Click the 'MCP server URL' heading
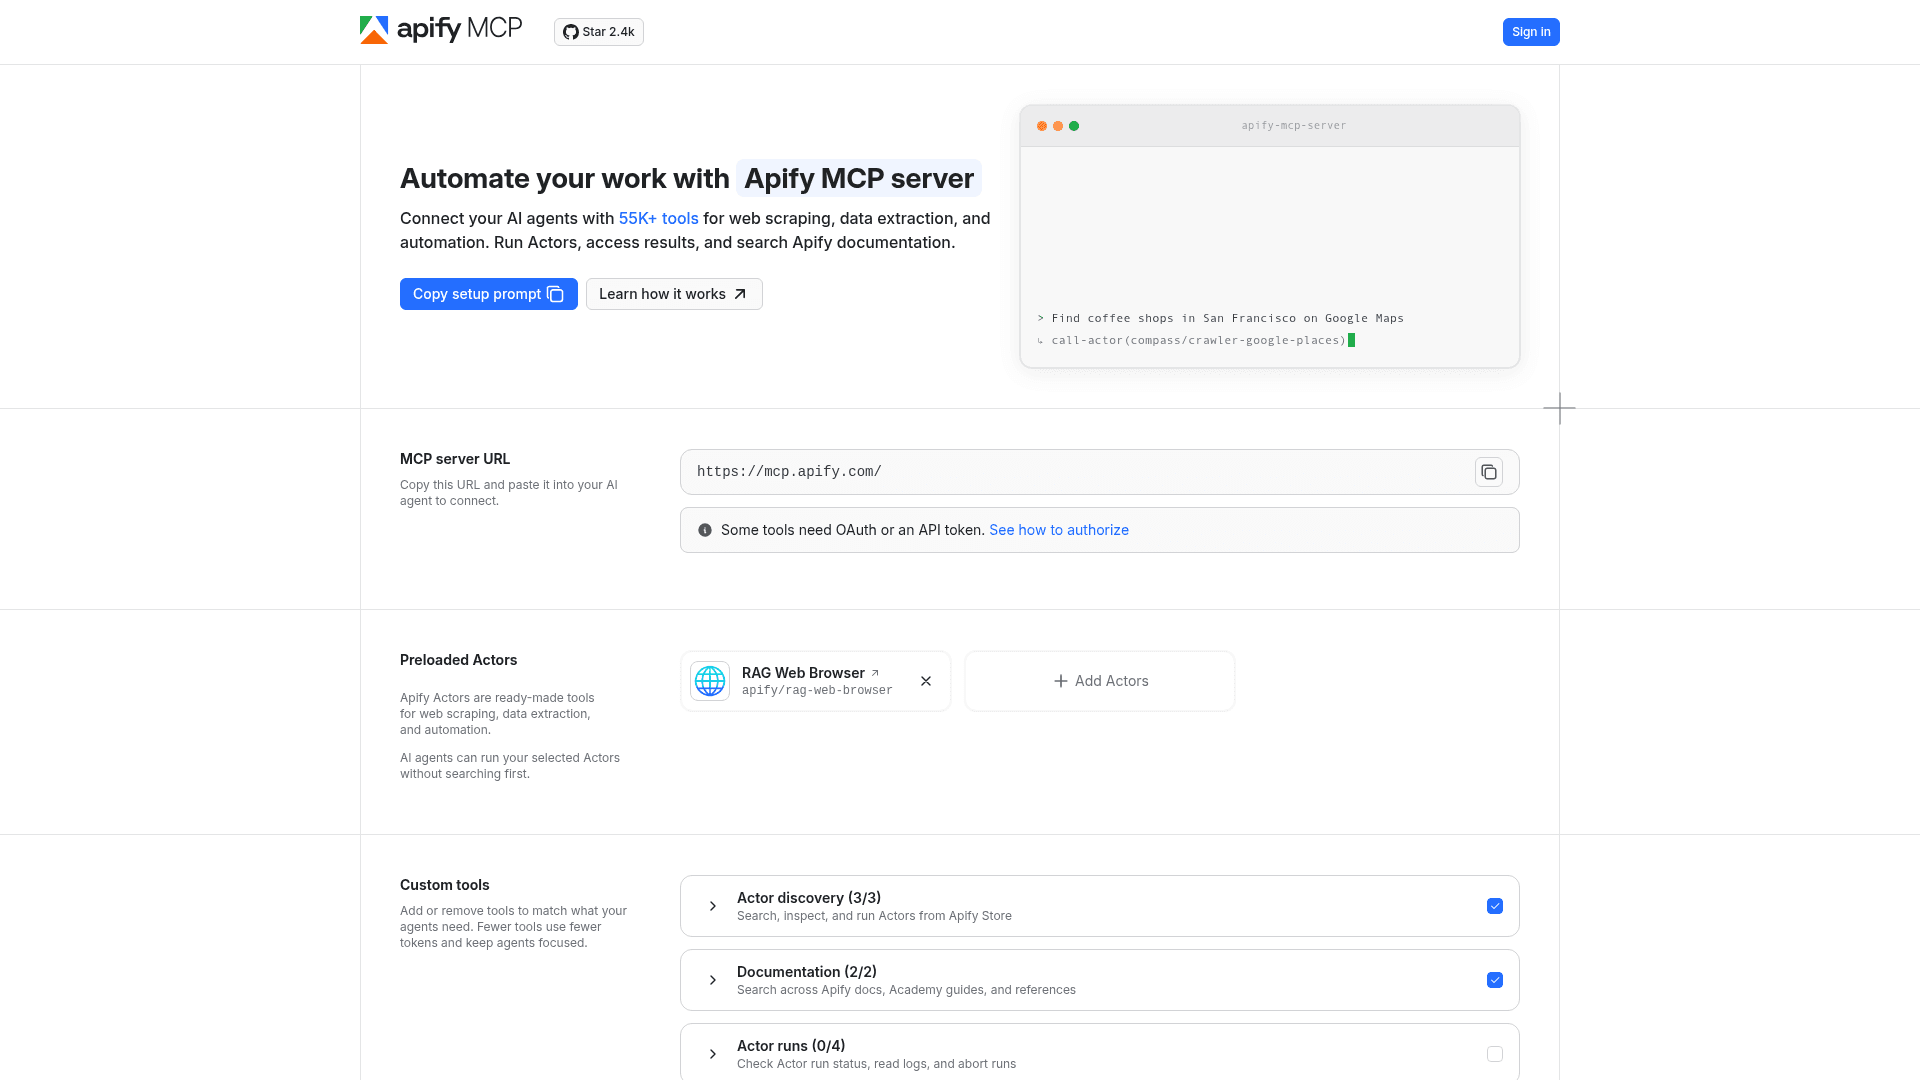The height and width of the screenshot is (1080, 1920). (455, 459)
